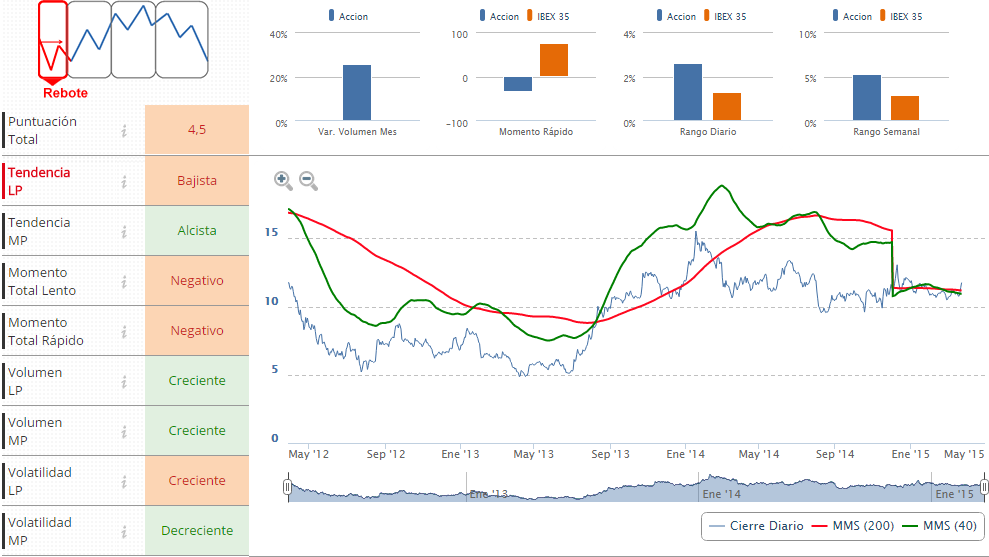Click the blue Accion bar in Rango Semanal chart
989x557 pixels.
867,98
